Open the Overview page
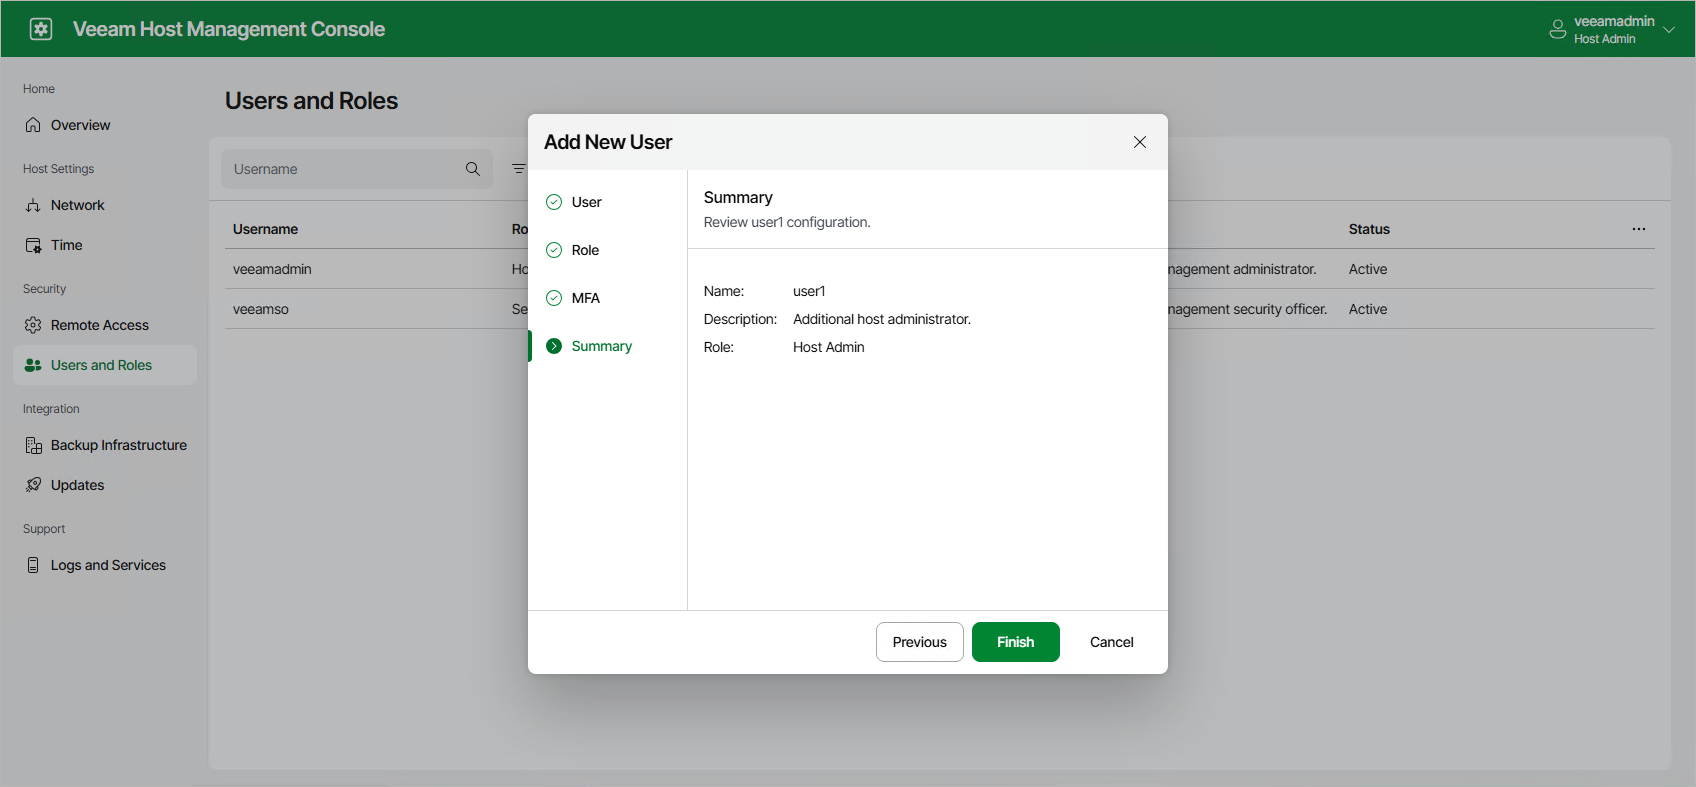 [x=105, y=125]
